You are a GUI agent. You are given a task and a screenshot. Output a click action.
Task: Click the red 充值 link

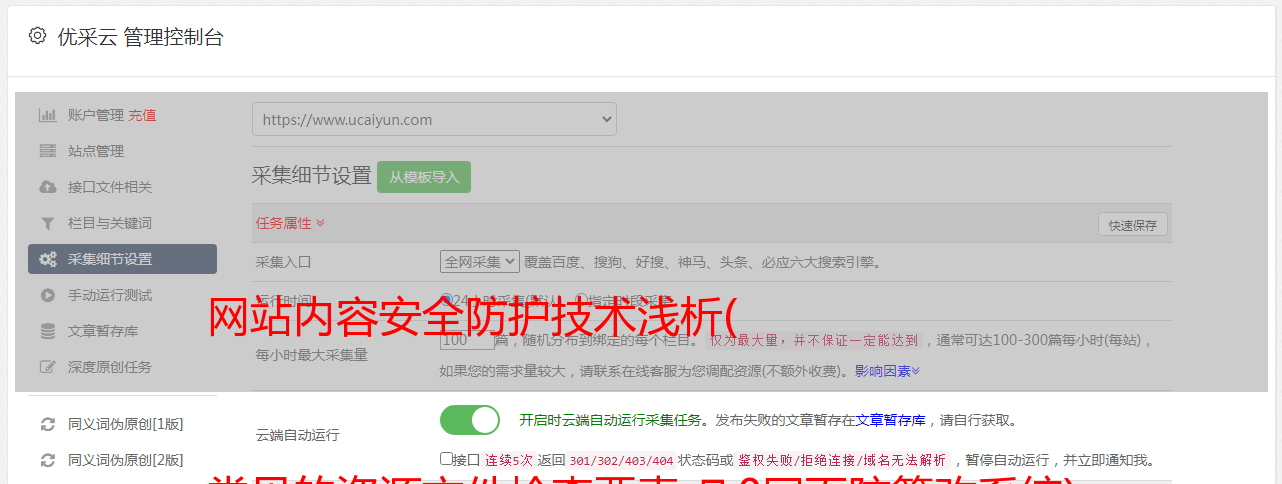(142, 115)
